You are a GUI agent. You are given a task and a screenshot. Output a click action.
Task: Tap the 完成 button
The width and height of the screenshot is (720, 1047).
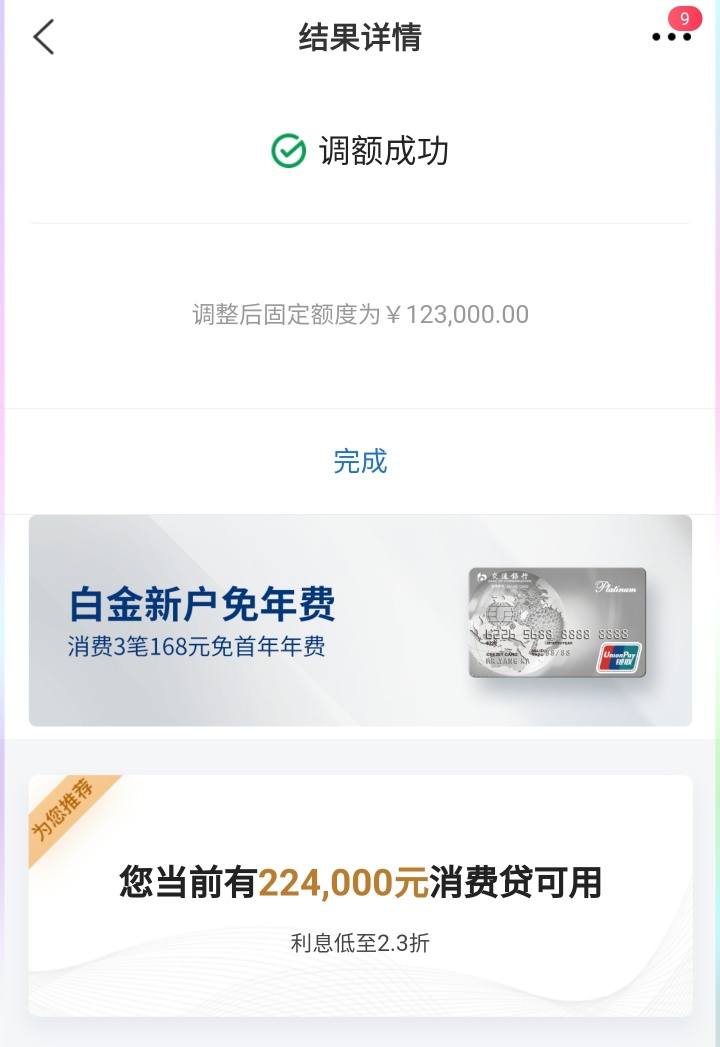pyautogui.click(x=360, y=461)
